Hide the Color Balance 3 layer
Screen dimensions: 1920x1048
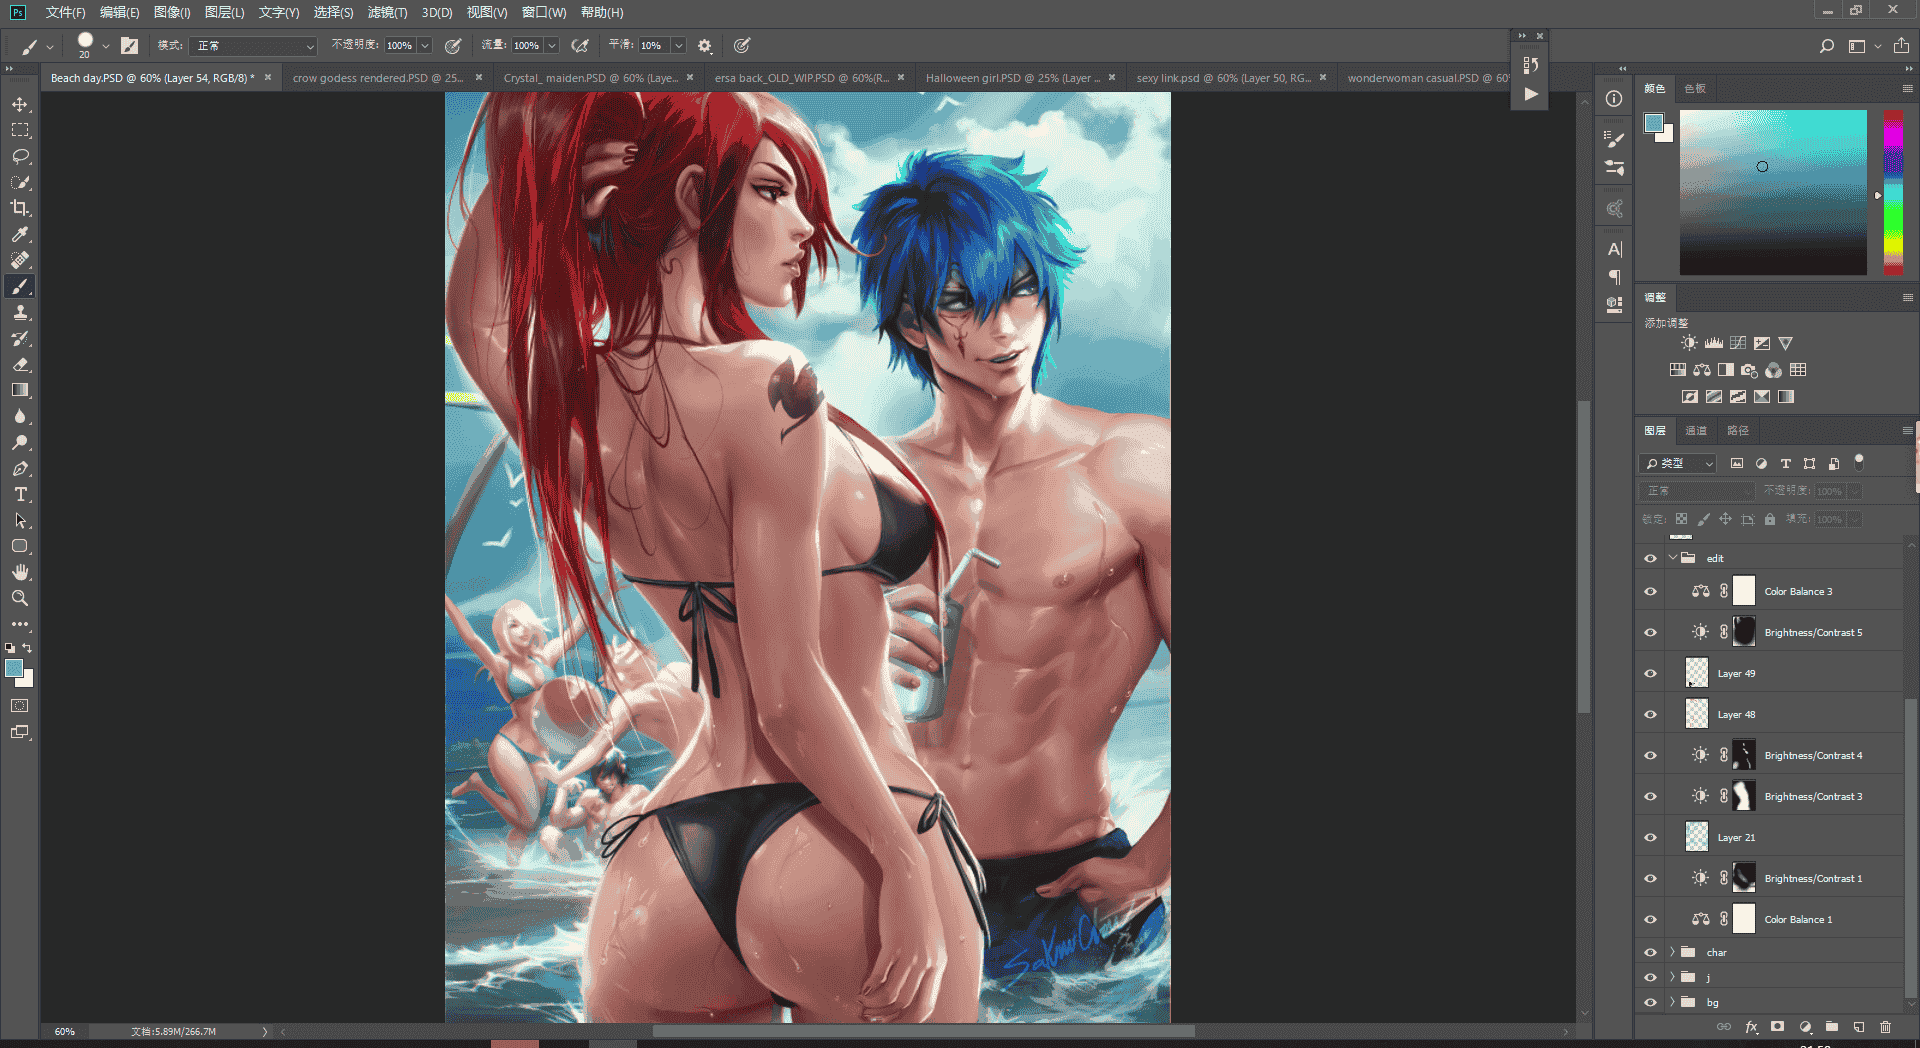(1650, 592)
